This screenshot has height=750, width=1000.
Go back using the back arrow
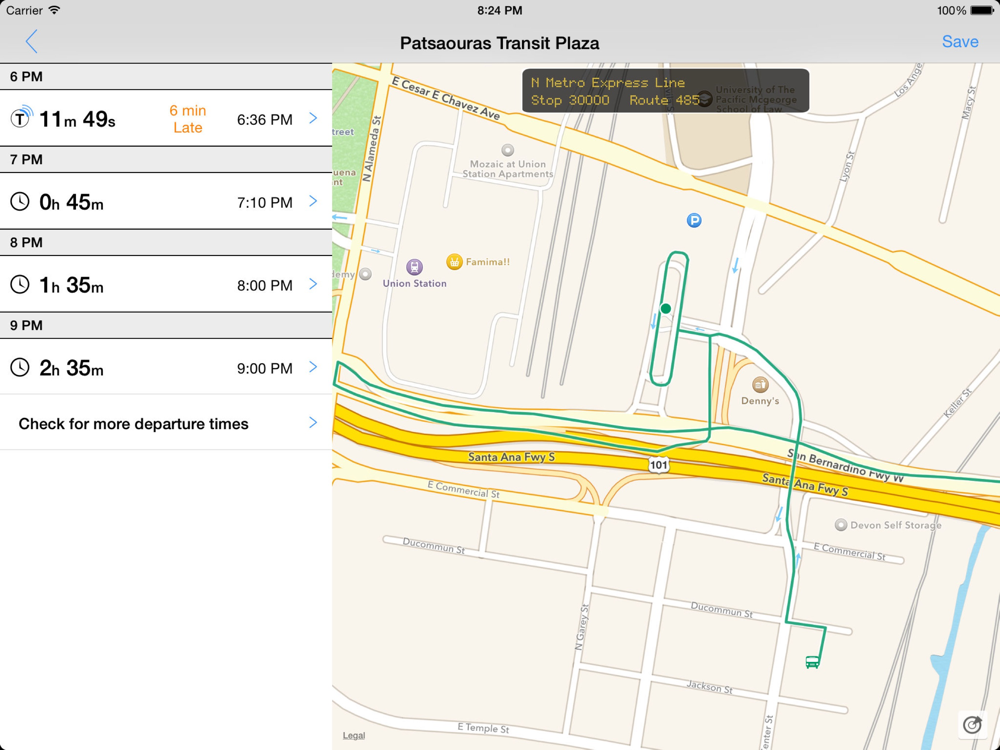[31, 41]
